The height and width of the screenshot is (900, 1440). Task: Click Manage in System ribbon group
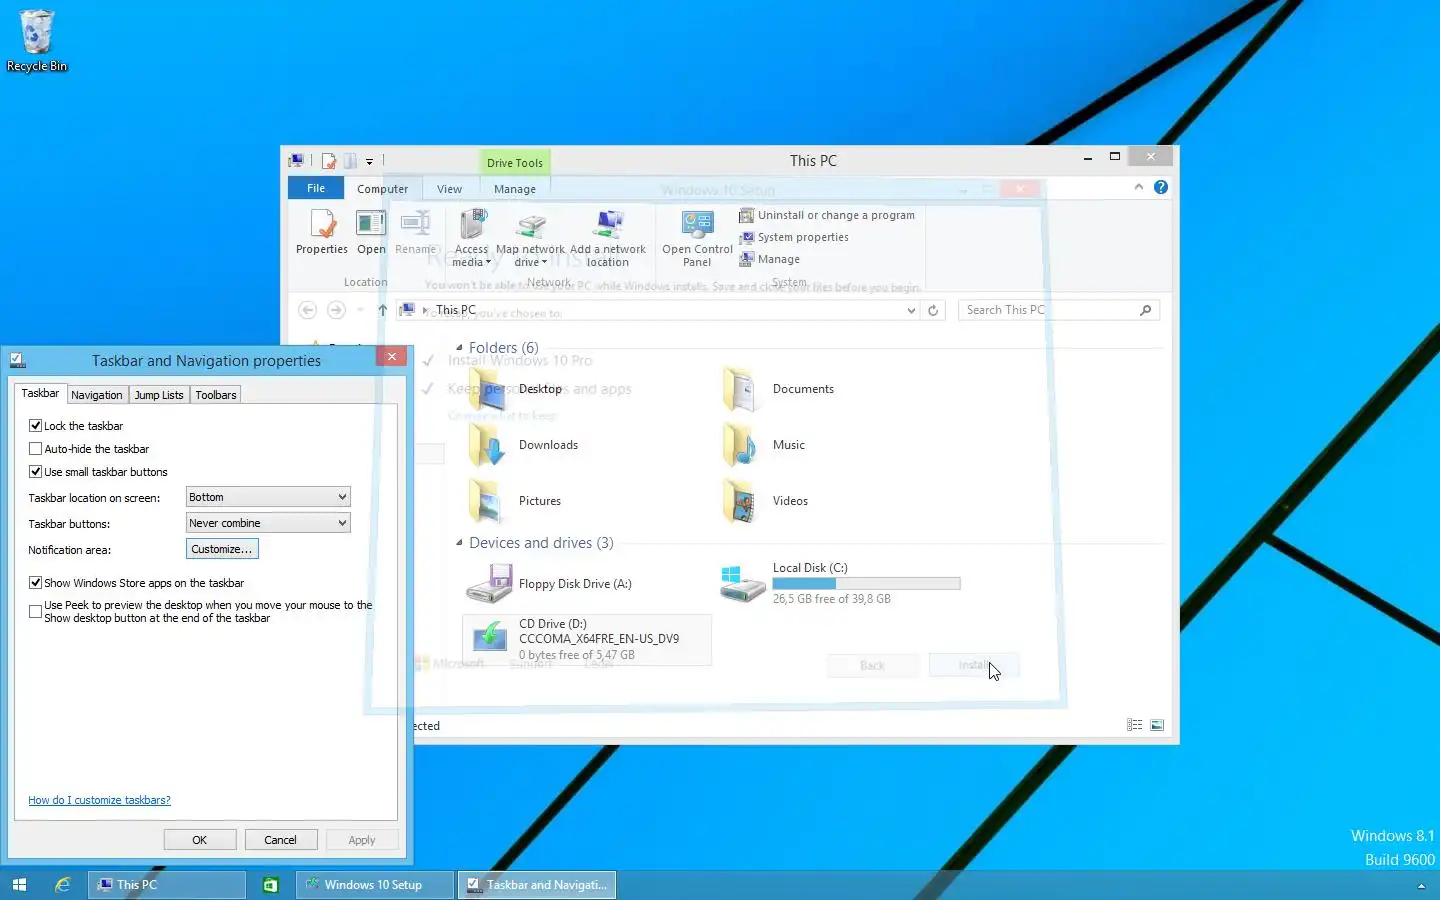(x=769, y=259)
